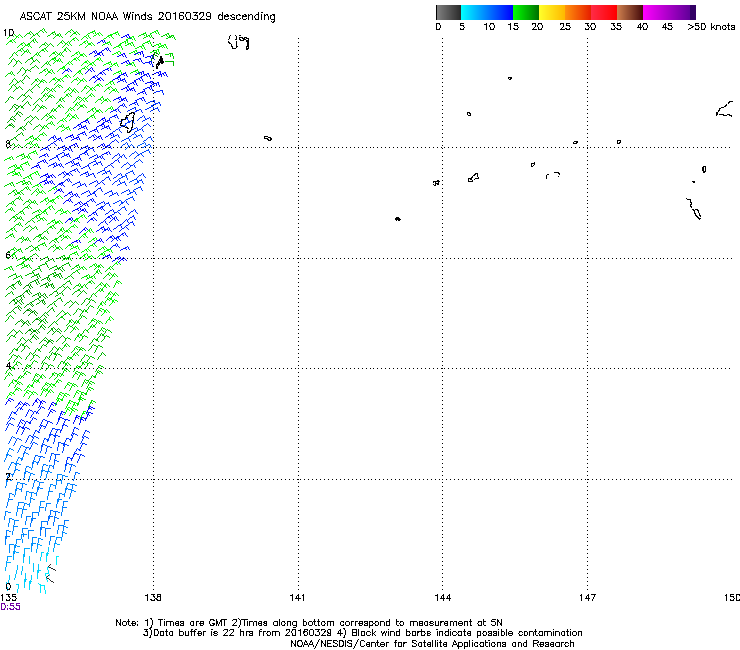The width and height of the screenshot is (740, 650).
Task: Click the gray 0-5 knots legend segment
Action: click(448, 12)
